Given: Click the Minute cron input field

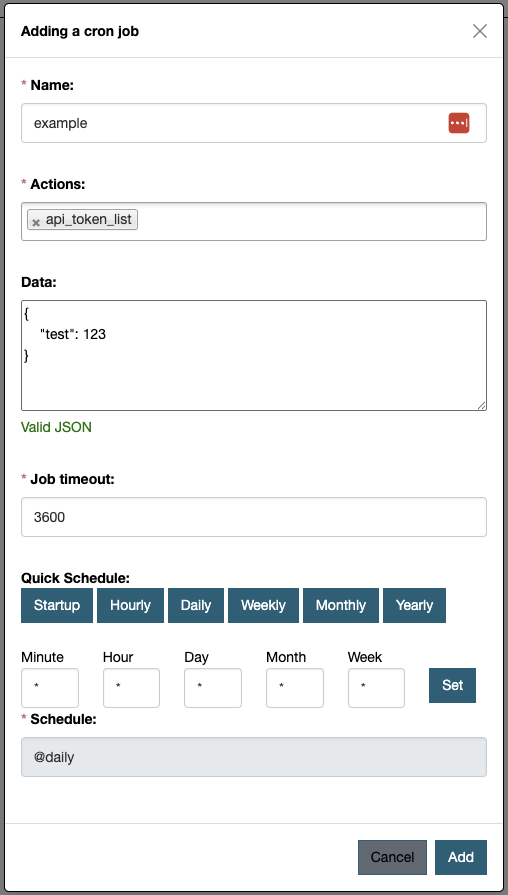Looking at the screenshot, I should point(50,688).
